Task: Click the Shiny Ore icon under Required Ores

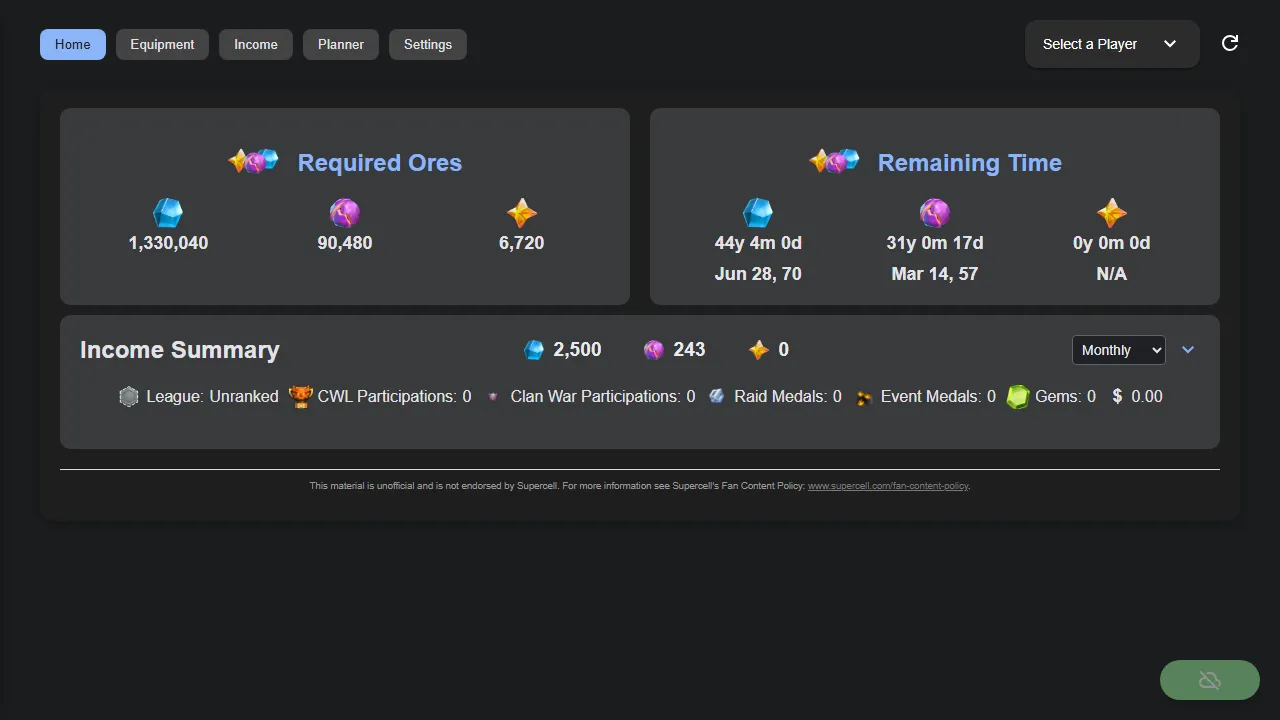Action: [168, 211]
